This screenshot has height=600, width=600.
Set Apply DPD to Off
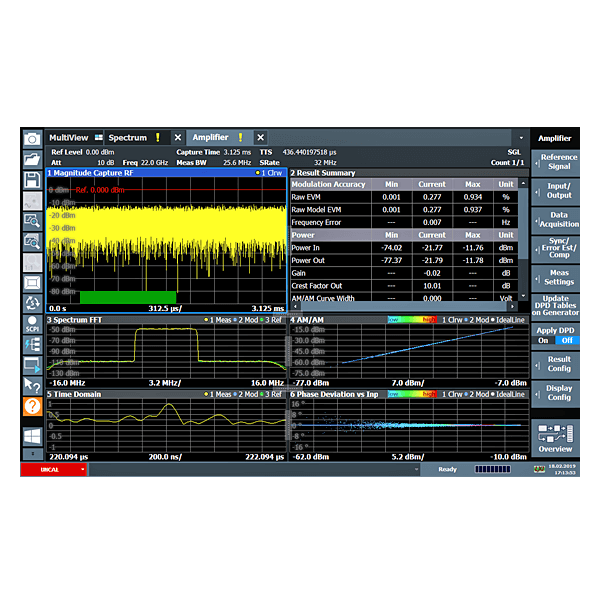click(x=567, y=341)
